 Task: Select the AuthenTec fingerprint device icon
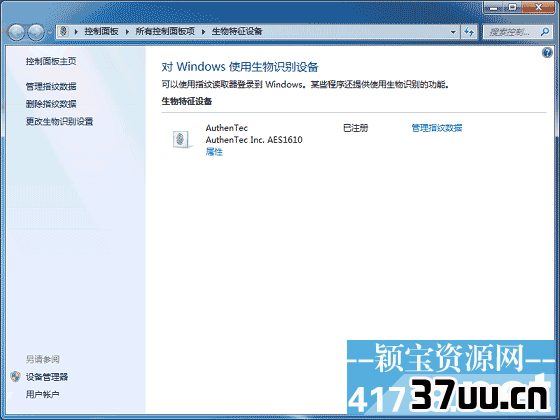pos(182,139)
